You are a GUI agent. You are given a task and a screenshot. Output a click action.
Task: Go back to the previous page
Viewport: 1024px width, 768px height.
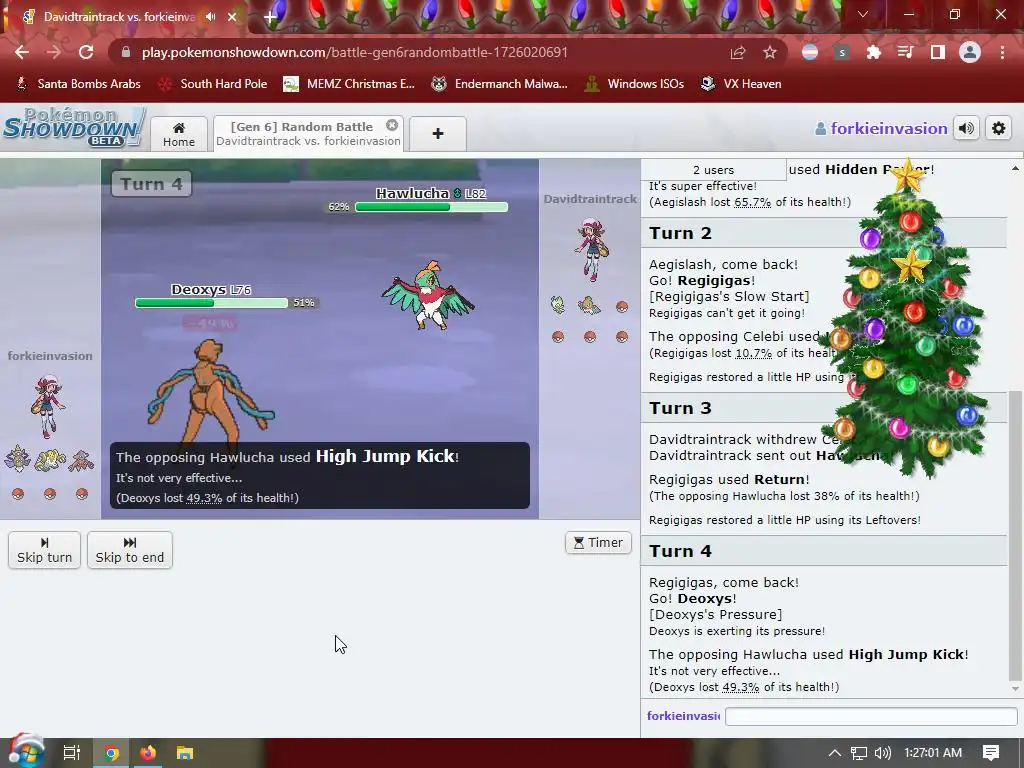tap(22, 52)
